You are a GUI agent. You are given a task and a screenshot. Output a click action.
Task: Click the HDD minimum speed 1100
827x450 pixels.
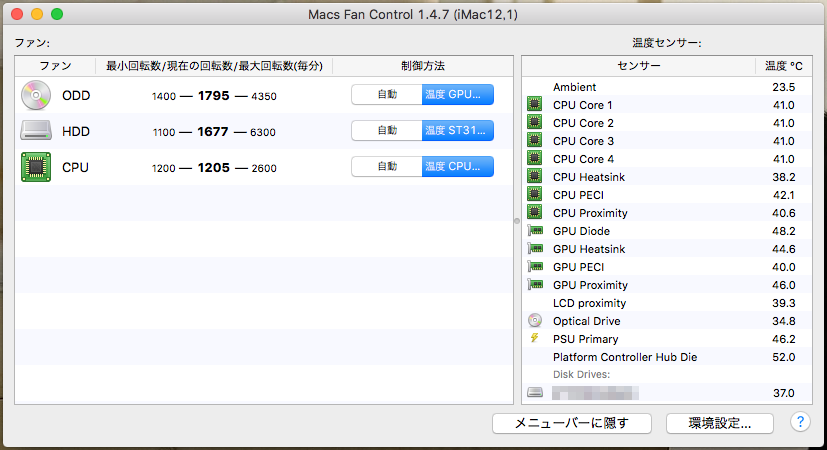point(164,132)
